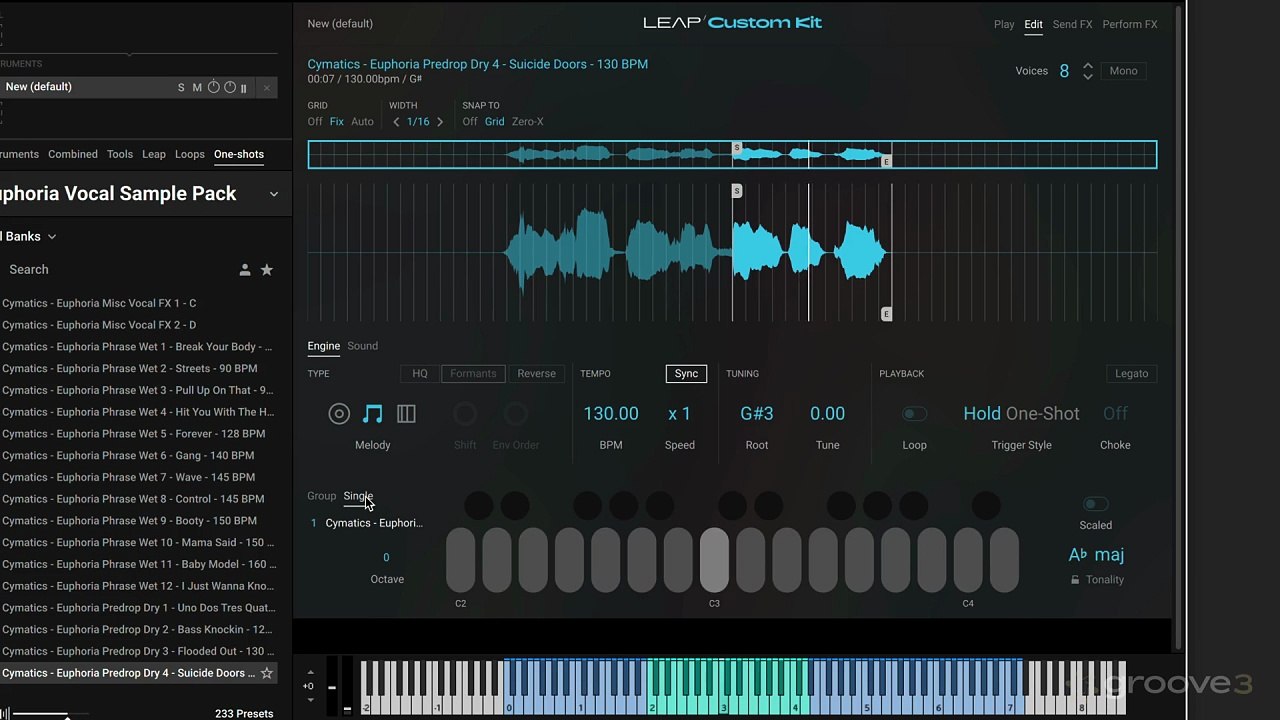Click the Shift knob

pos(465,414)
